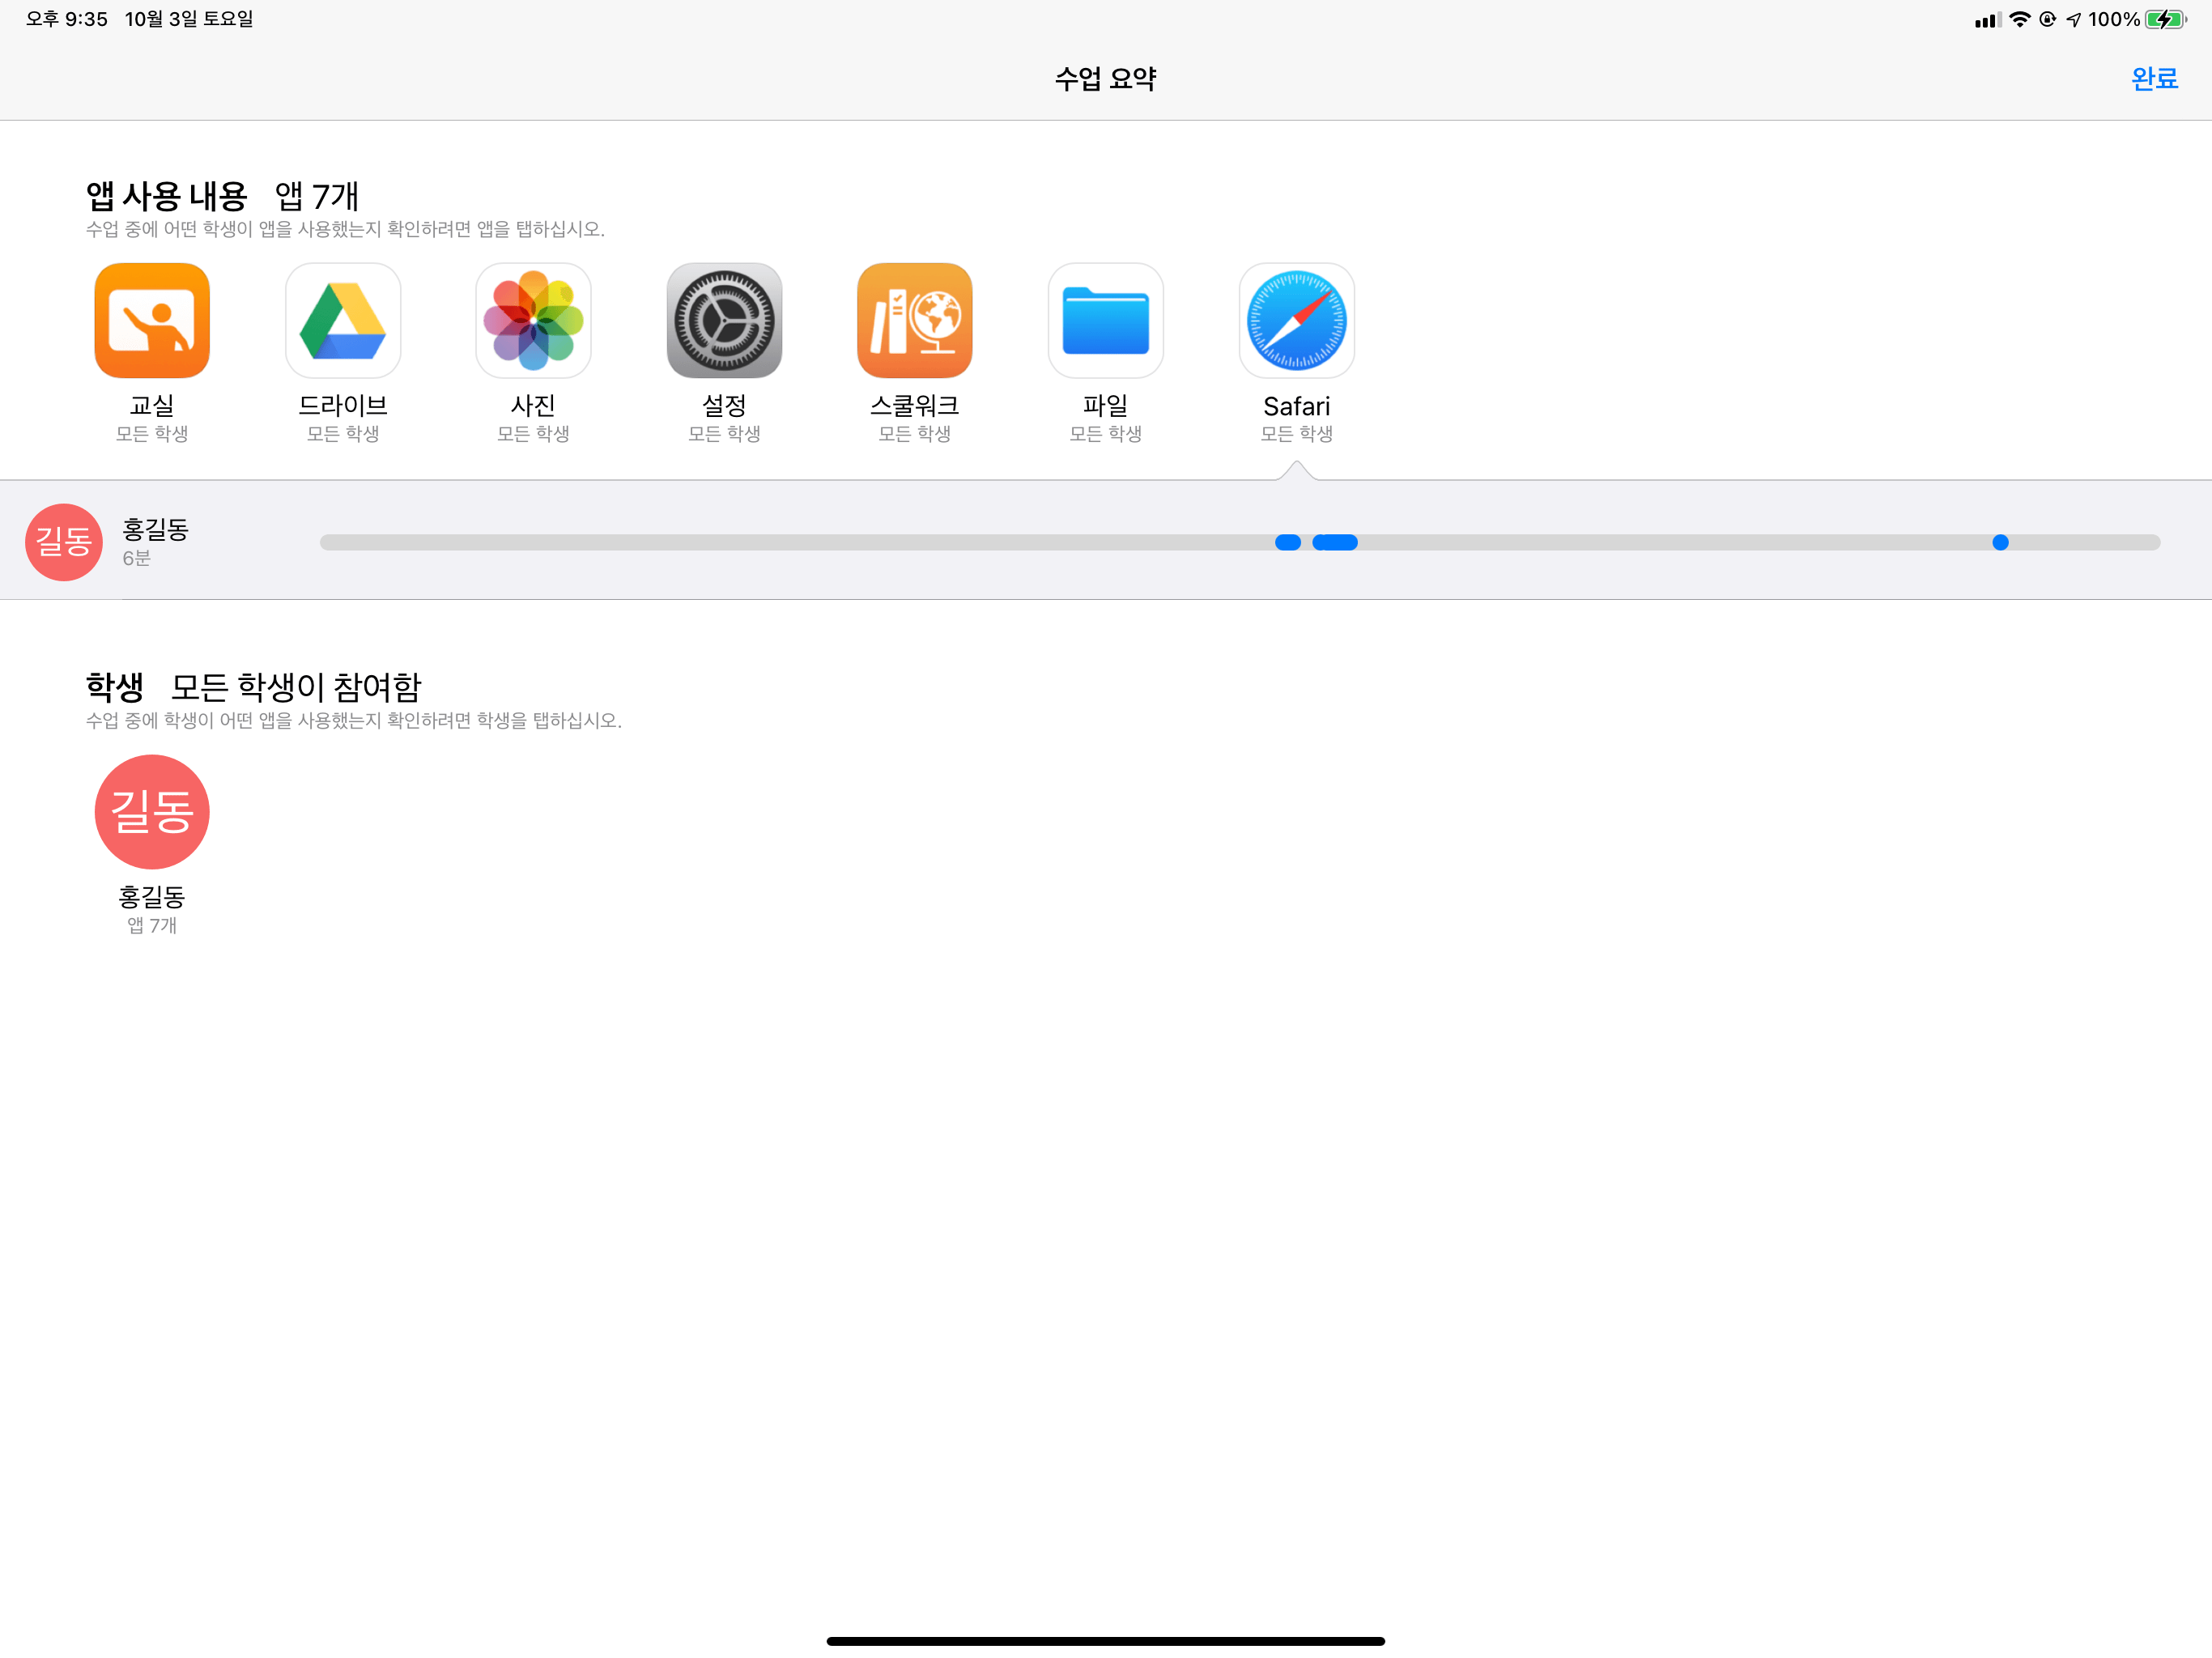This screenshot has height=1658, width=2212.
Task: Collapse the Safari app usage detail
Action: pyautogui.click(x=1296, y=320)
